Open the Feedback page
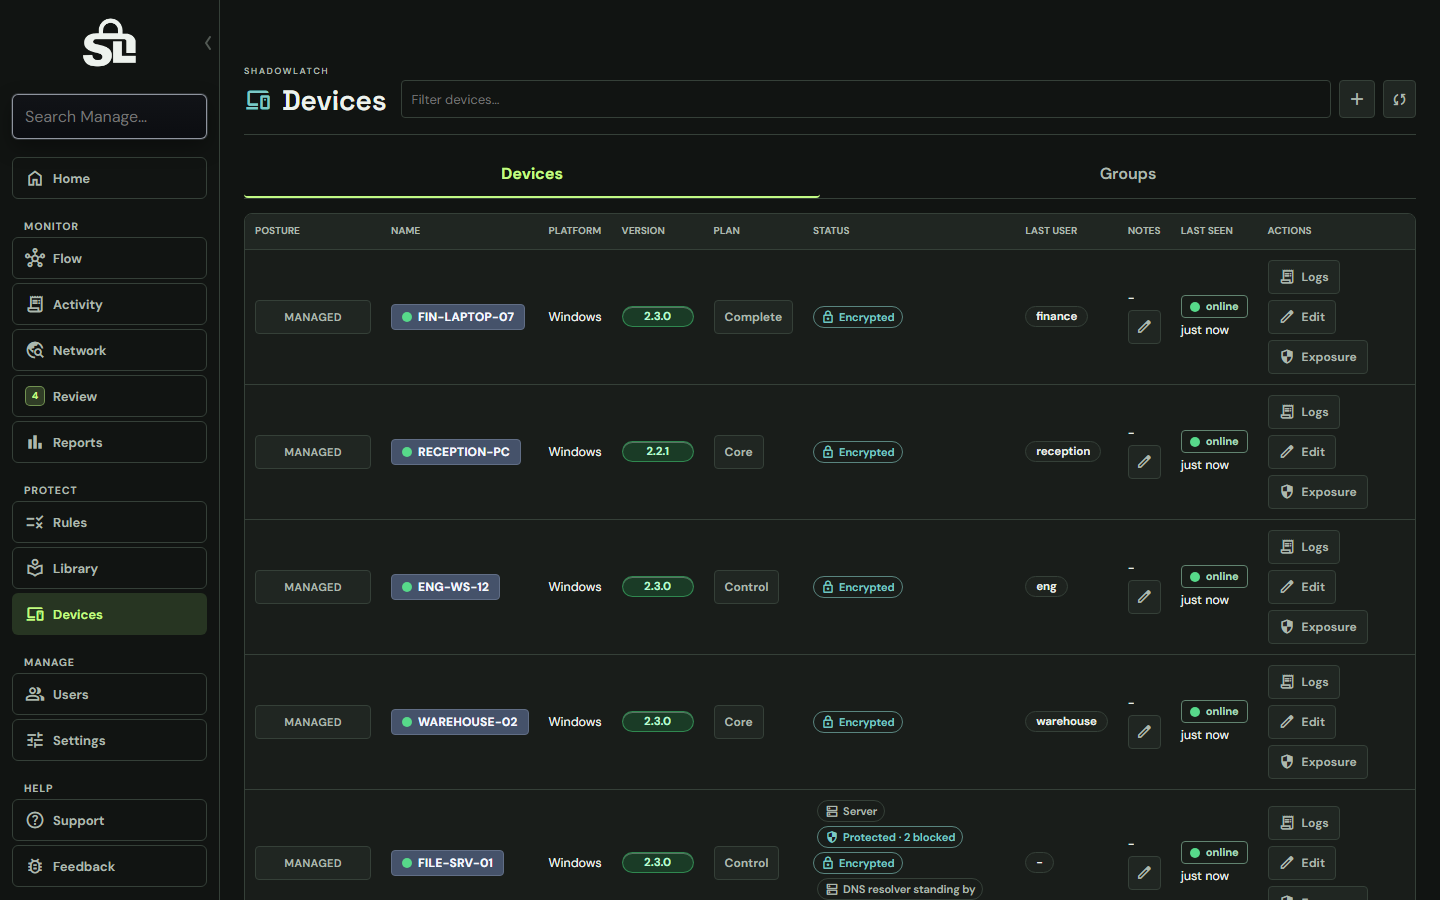Screen dimensions: 1440x900 coord(109,866)
